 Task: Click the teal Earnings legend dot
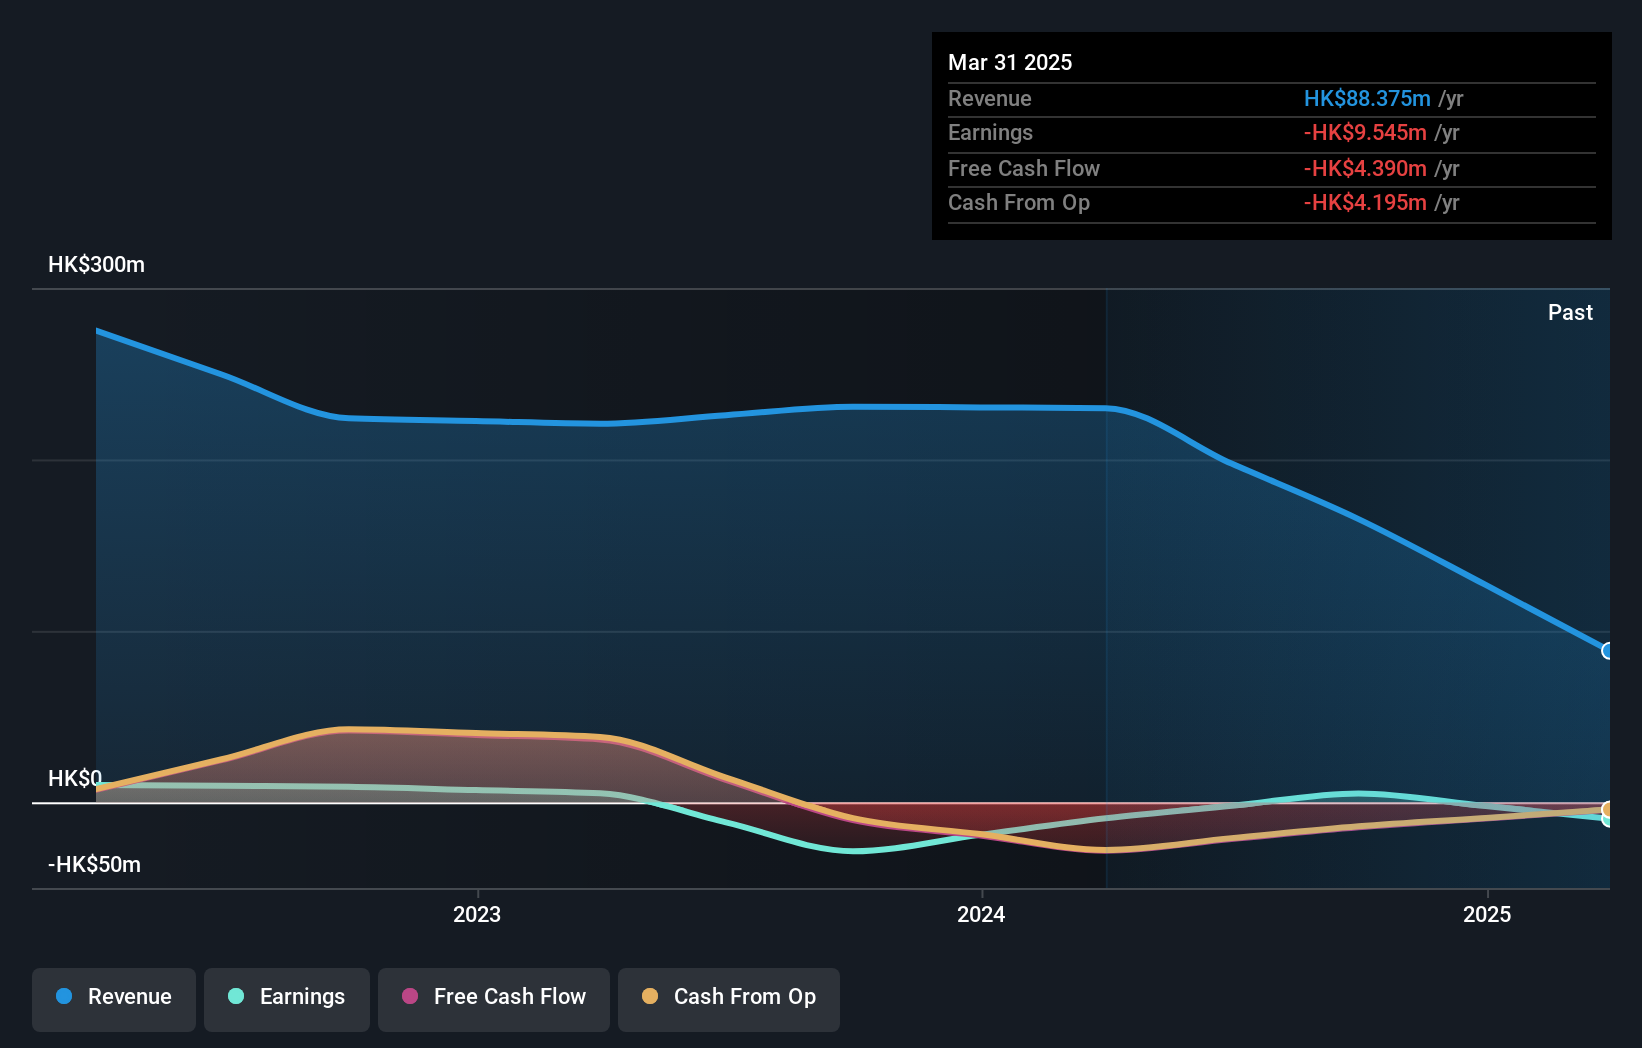236,996
